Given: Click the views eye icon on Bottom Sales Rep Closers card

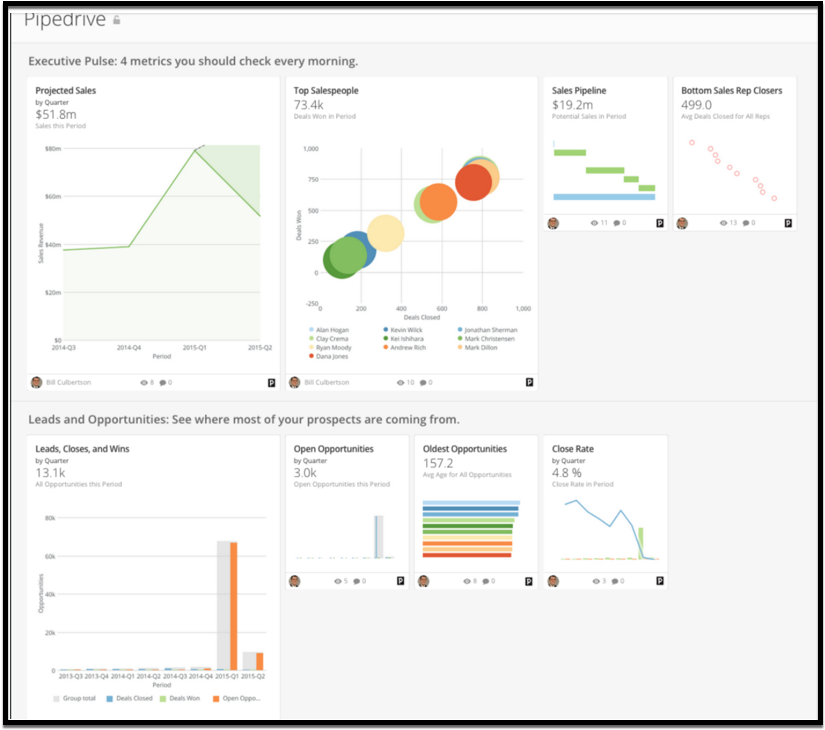Looking at the screenshot, I should (722, 223).
